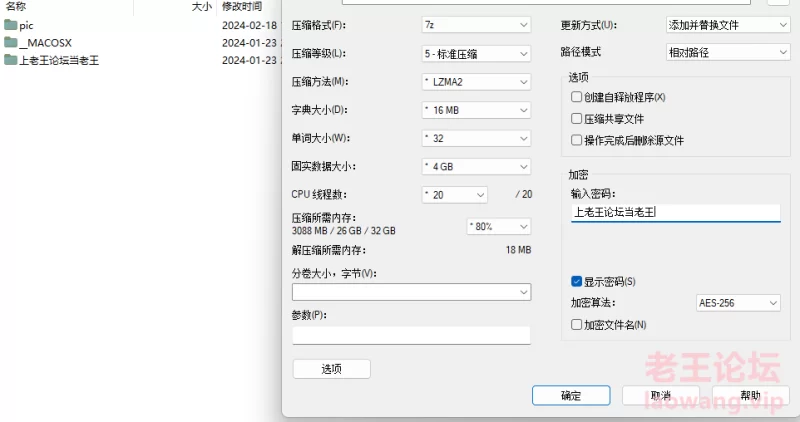Select the 上老王论坛当老王 folder name

[x=59, y=60]
